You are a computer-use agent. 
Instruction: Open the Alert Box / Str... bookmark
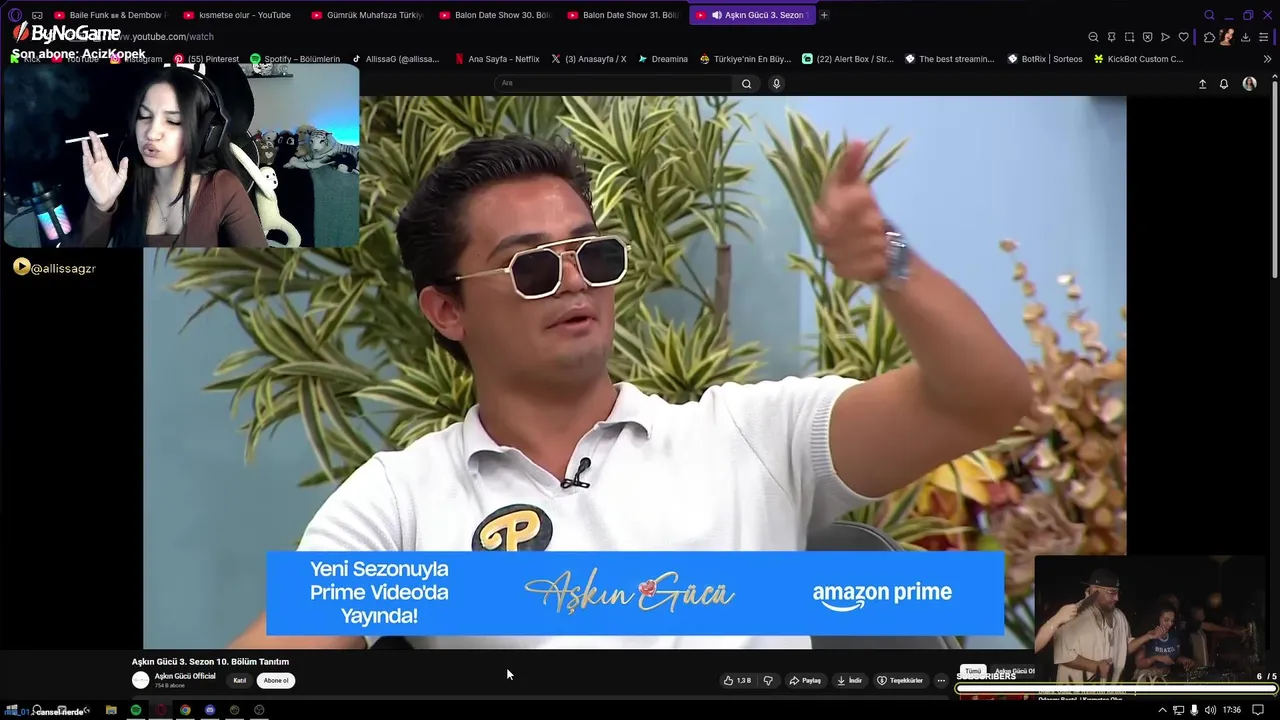click(848, 59)
